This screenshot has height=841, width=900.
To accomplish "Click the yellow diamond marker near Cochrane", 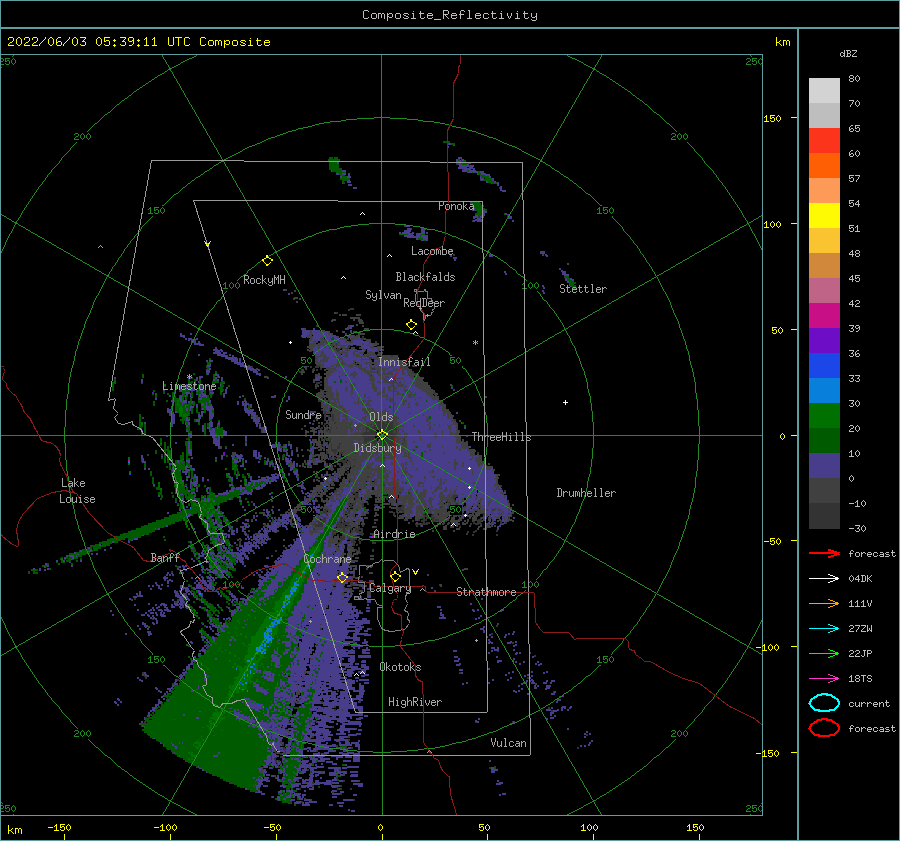I will (x=342, y=577).
